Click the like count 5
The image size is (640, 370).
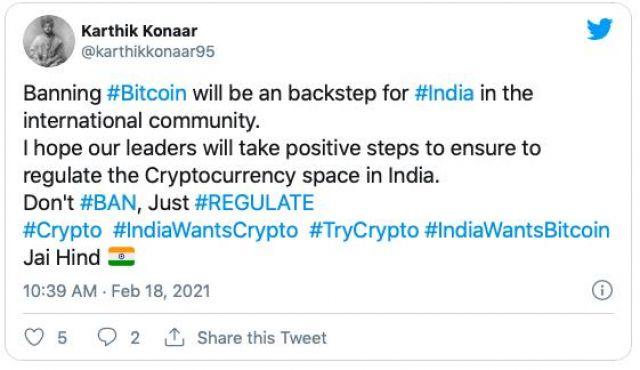click(x=62, y=338)
